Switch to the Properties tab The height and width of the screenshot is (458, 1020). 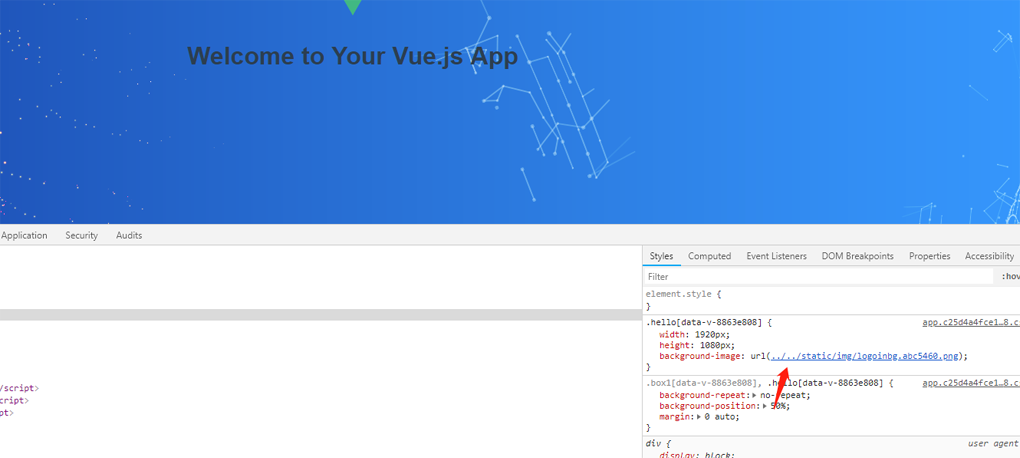click(930, 256)
